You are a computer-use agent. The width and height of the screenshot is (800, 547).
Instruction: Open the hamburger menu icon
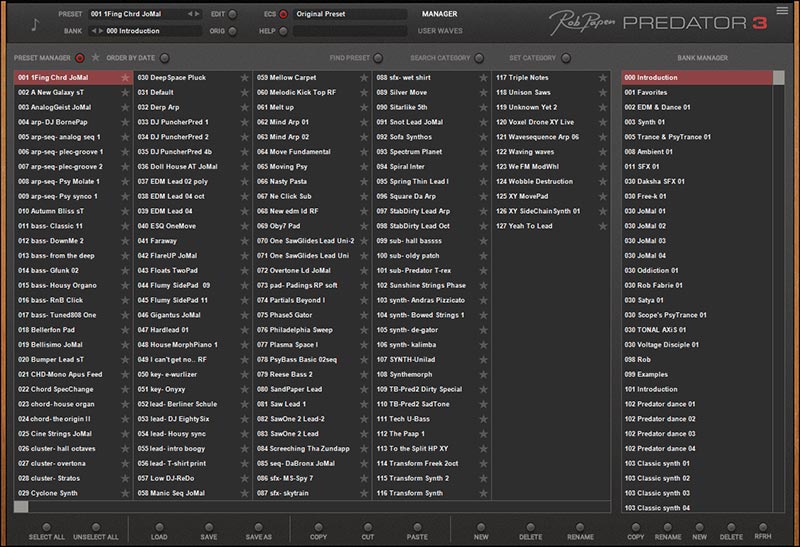click(782, 10)
